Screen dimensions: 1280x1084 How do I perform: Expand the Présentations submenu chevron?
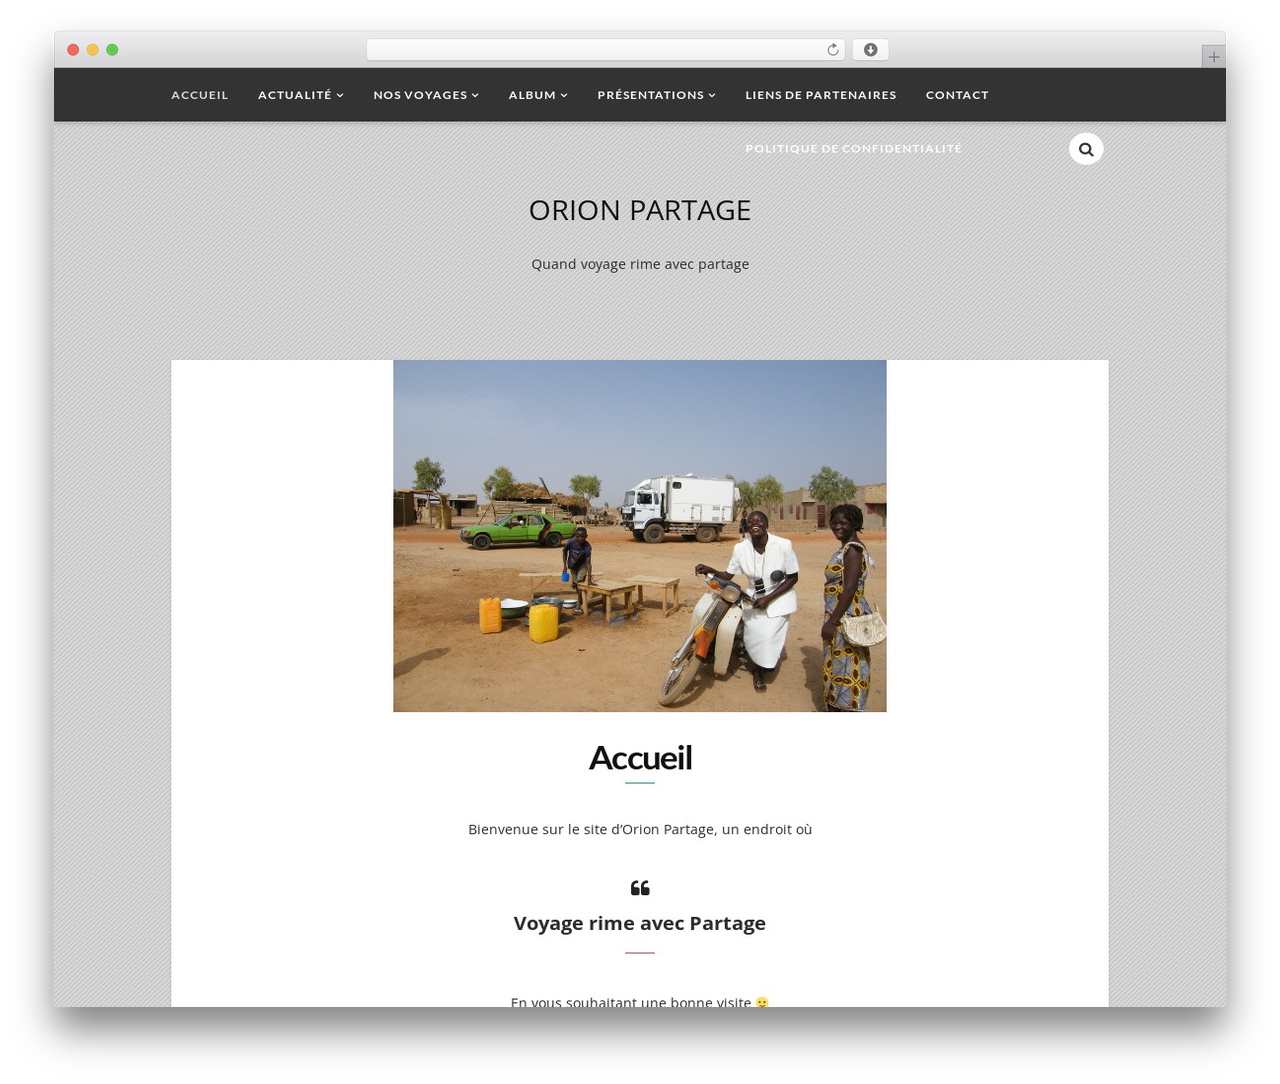(x=712, y=95)
